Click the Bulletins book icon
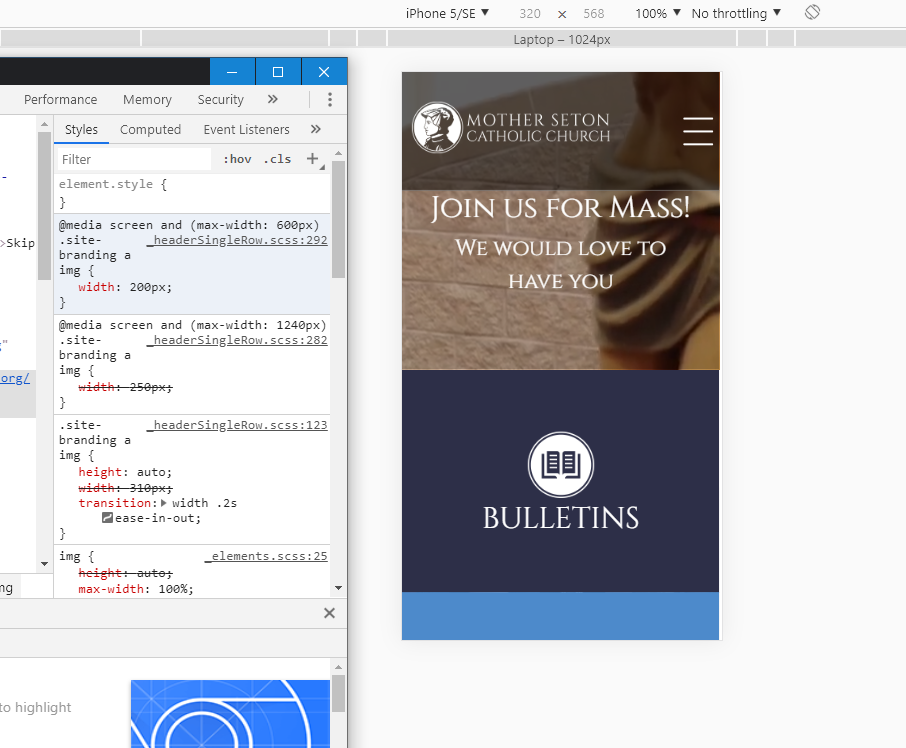906x748 pixels. (561, 465)
